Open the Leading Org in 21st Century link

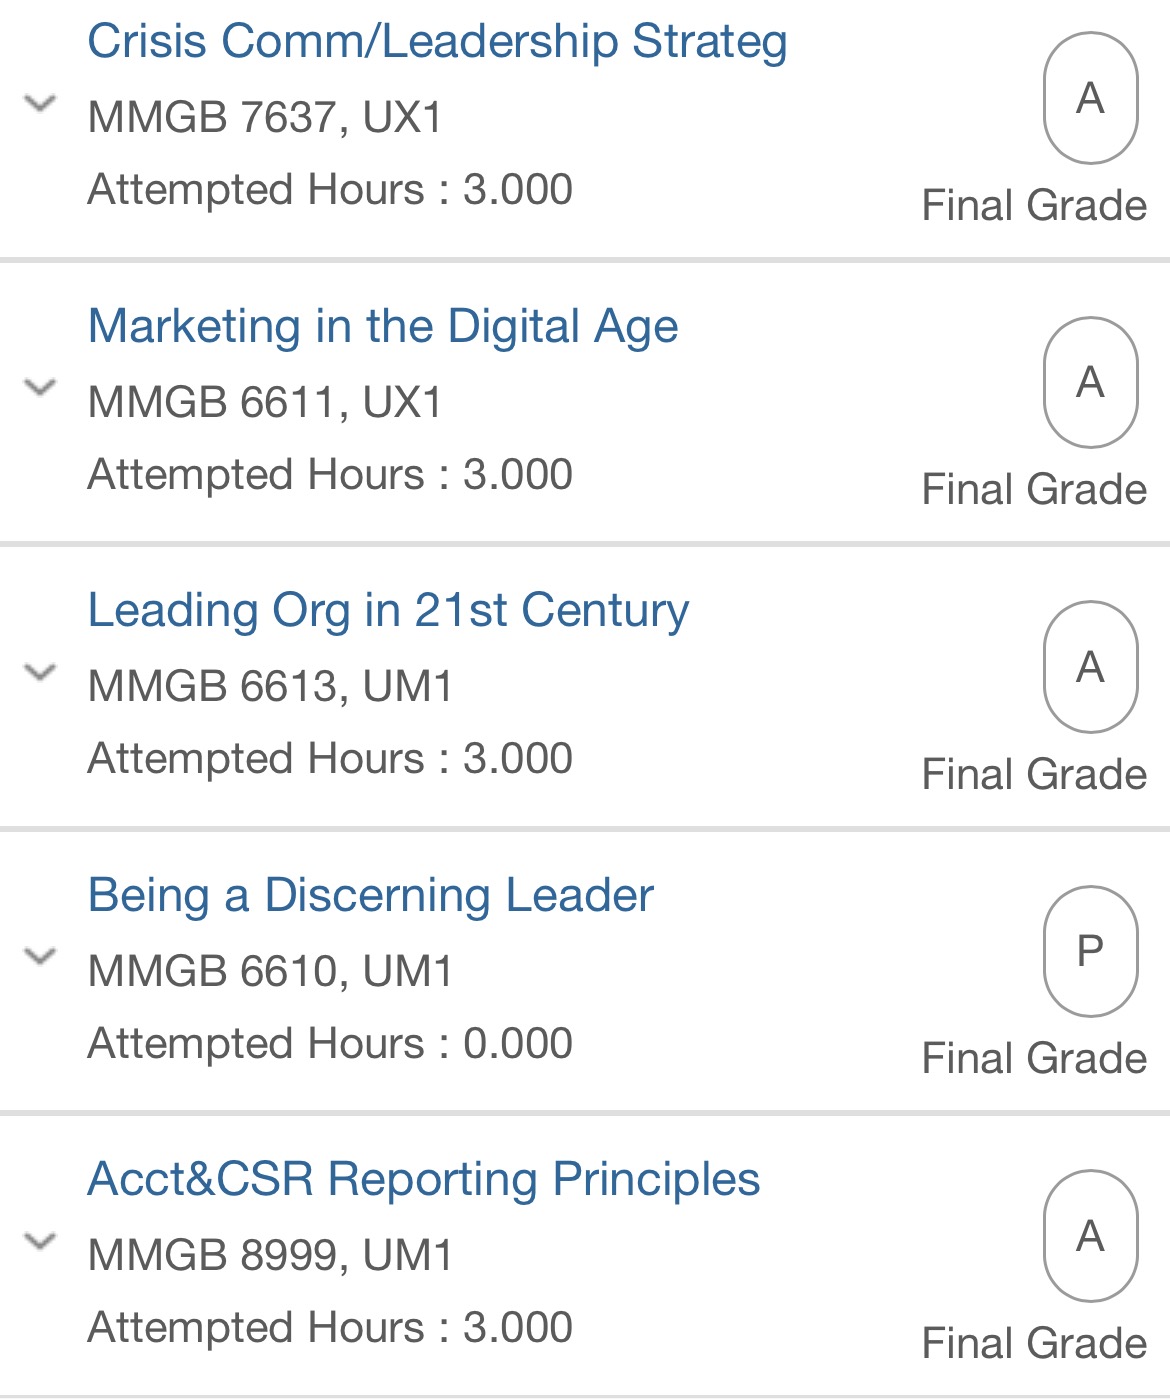(x=388, y=611)
